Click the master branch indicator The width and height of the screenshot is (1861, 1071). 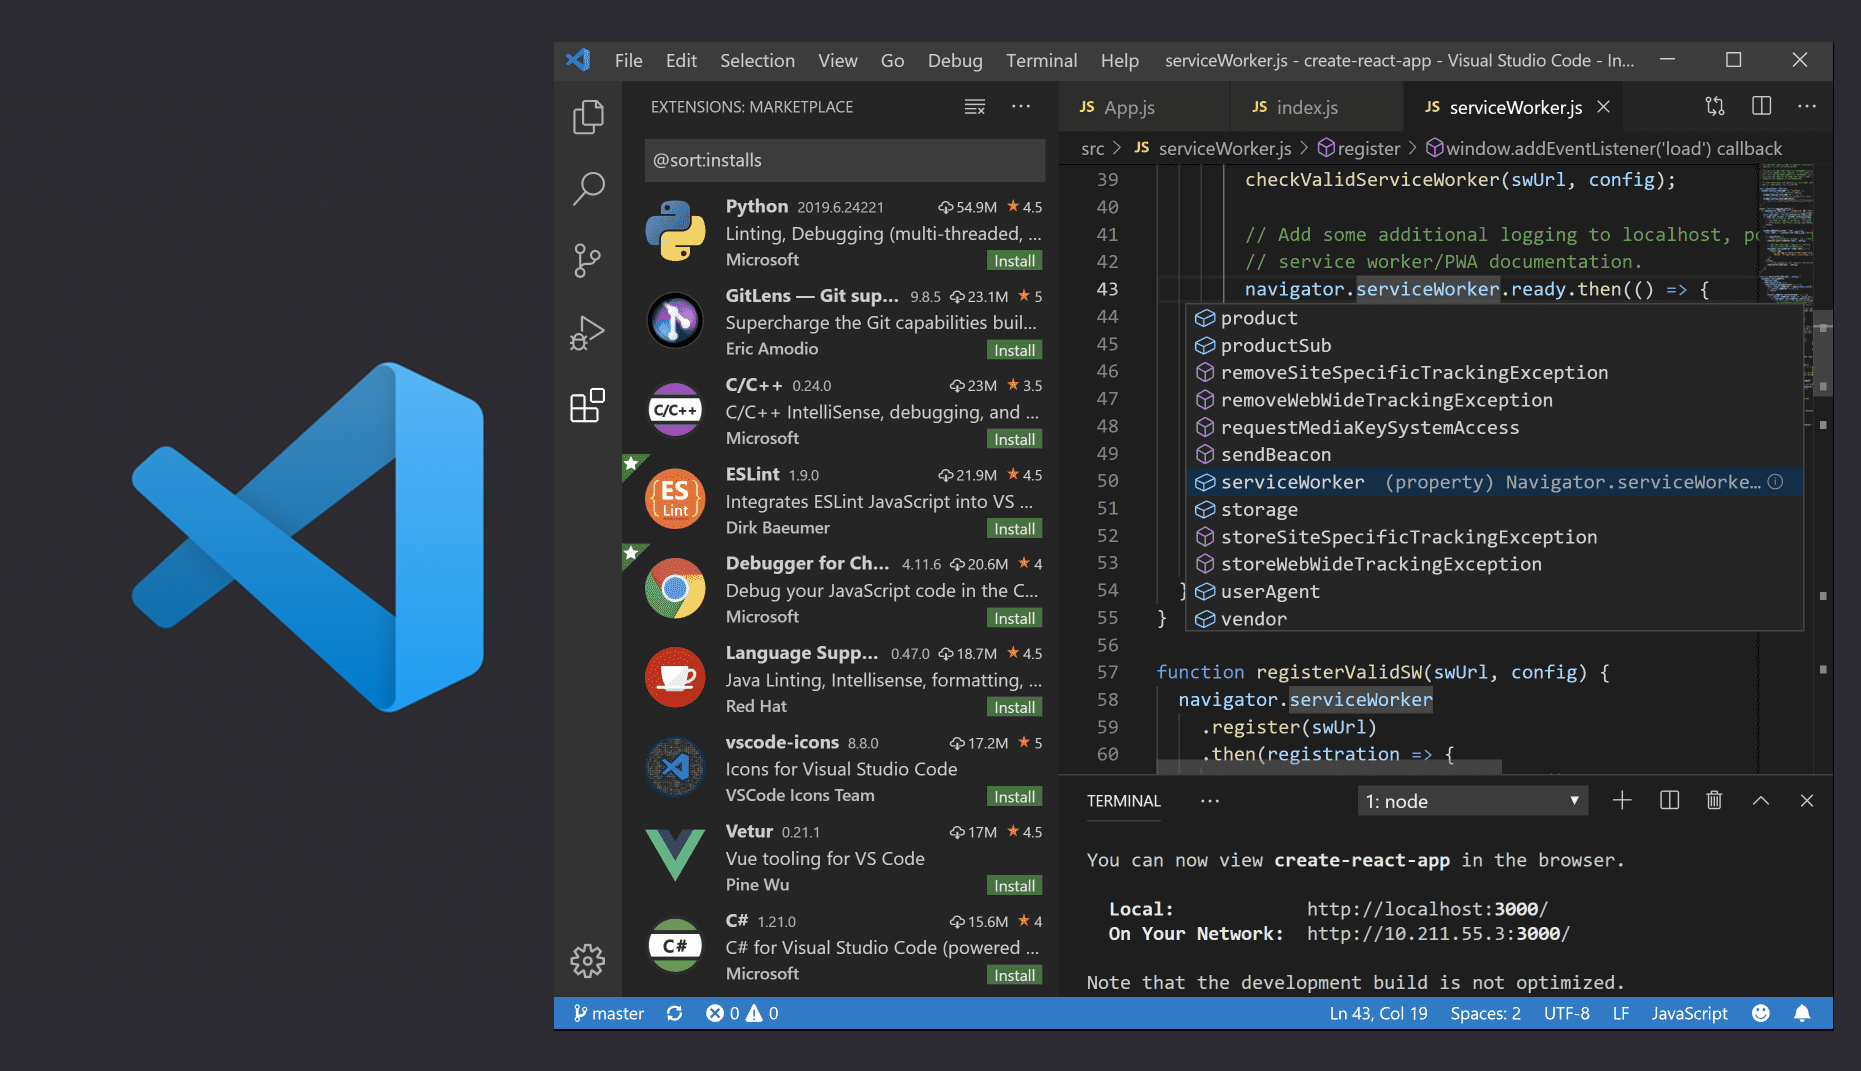[609, 1013]
